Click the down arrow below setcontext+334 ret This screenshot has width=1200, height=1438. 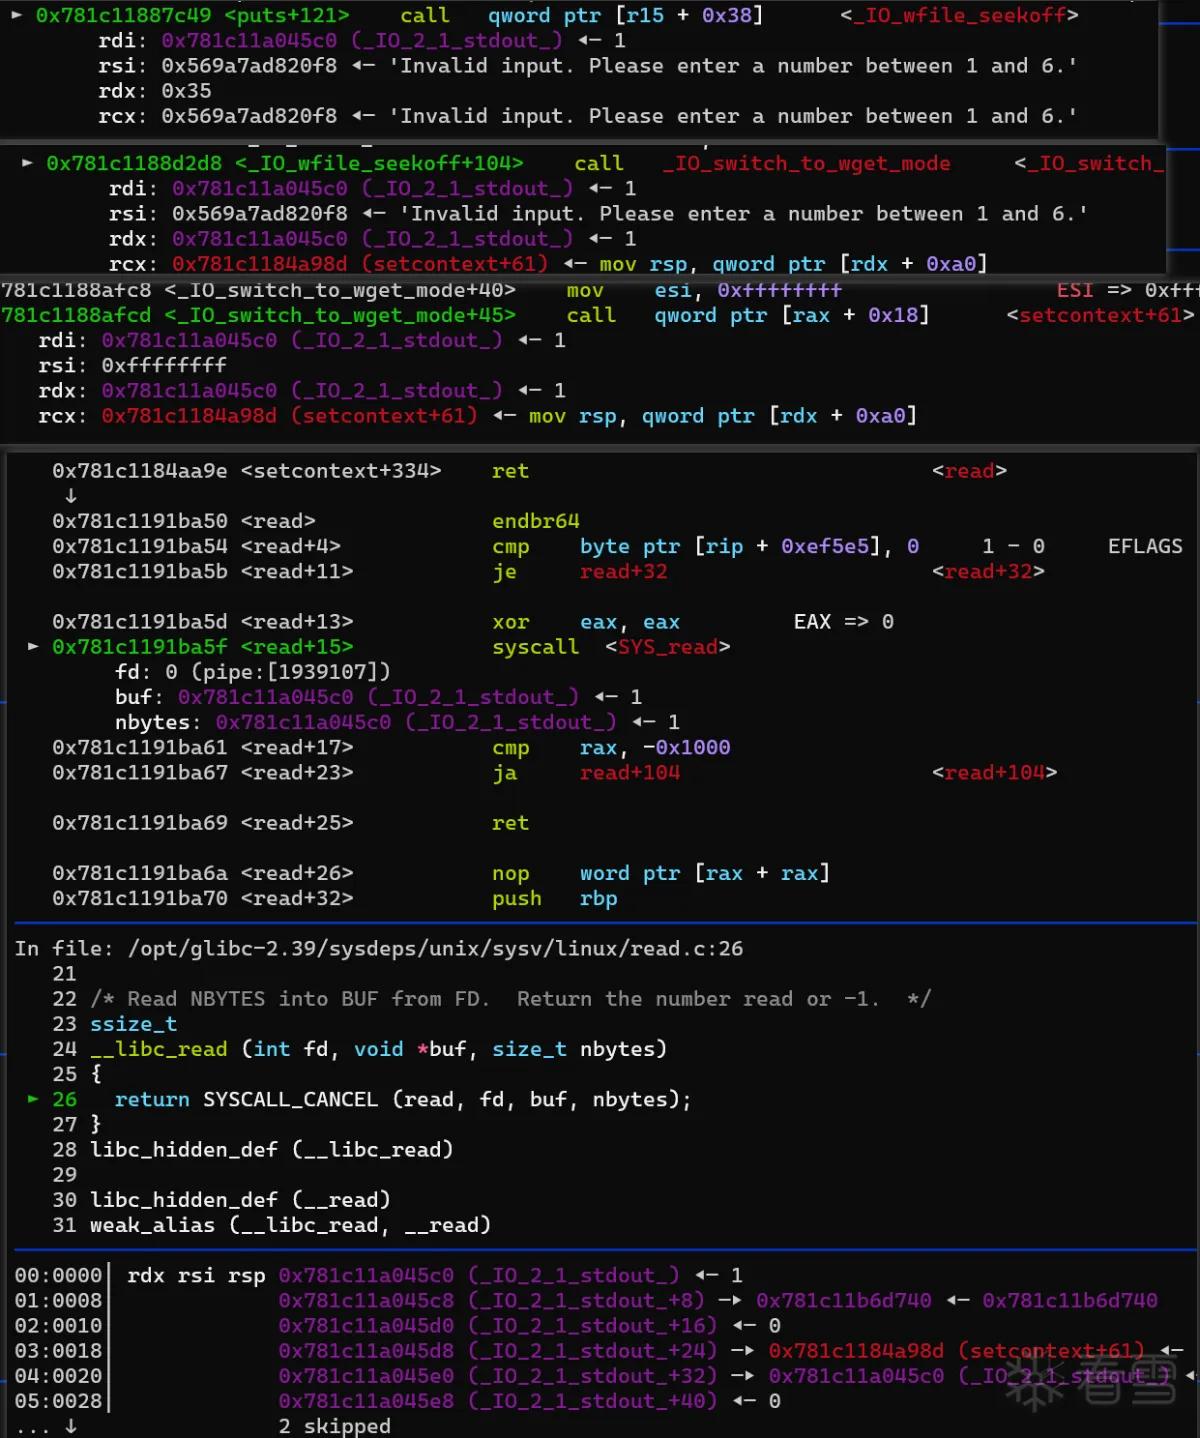point(71,496)
